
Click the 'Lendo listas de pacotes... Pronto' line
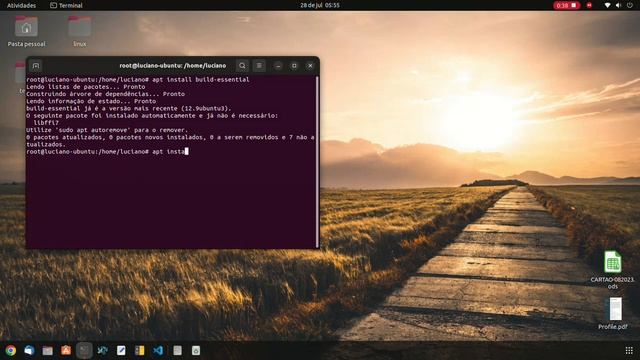point(86,87)
